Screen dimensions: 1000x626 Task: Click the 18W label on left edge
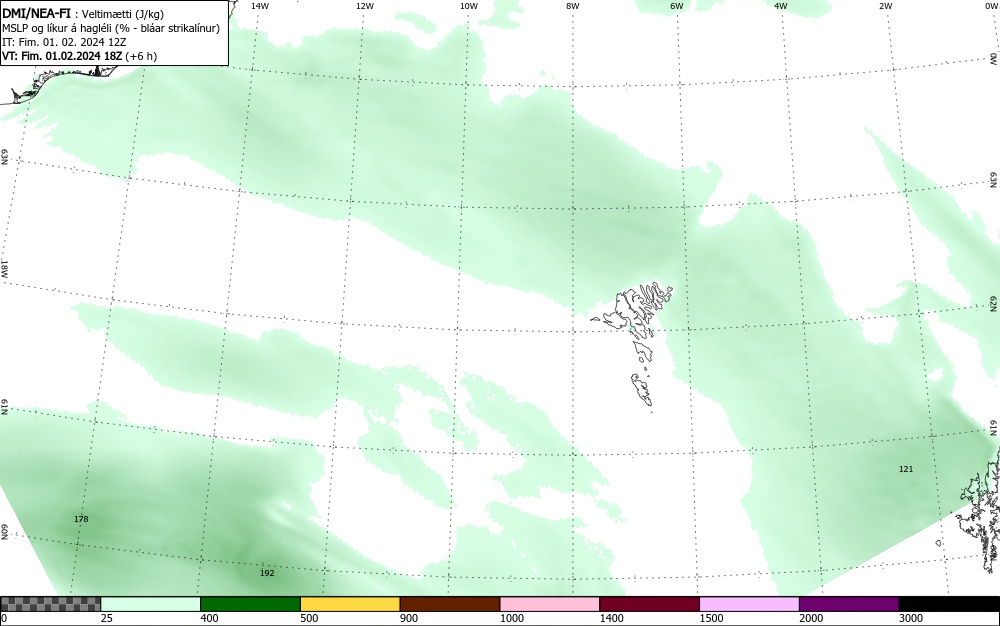coord(4,268)
